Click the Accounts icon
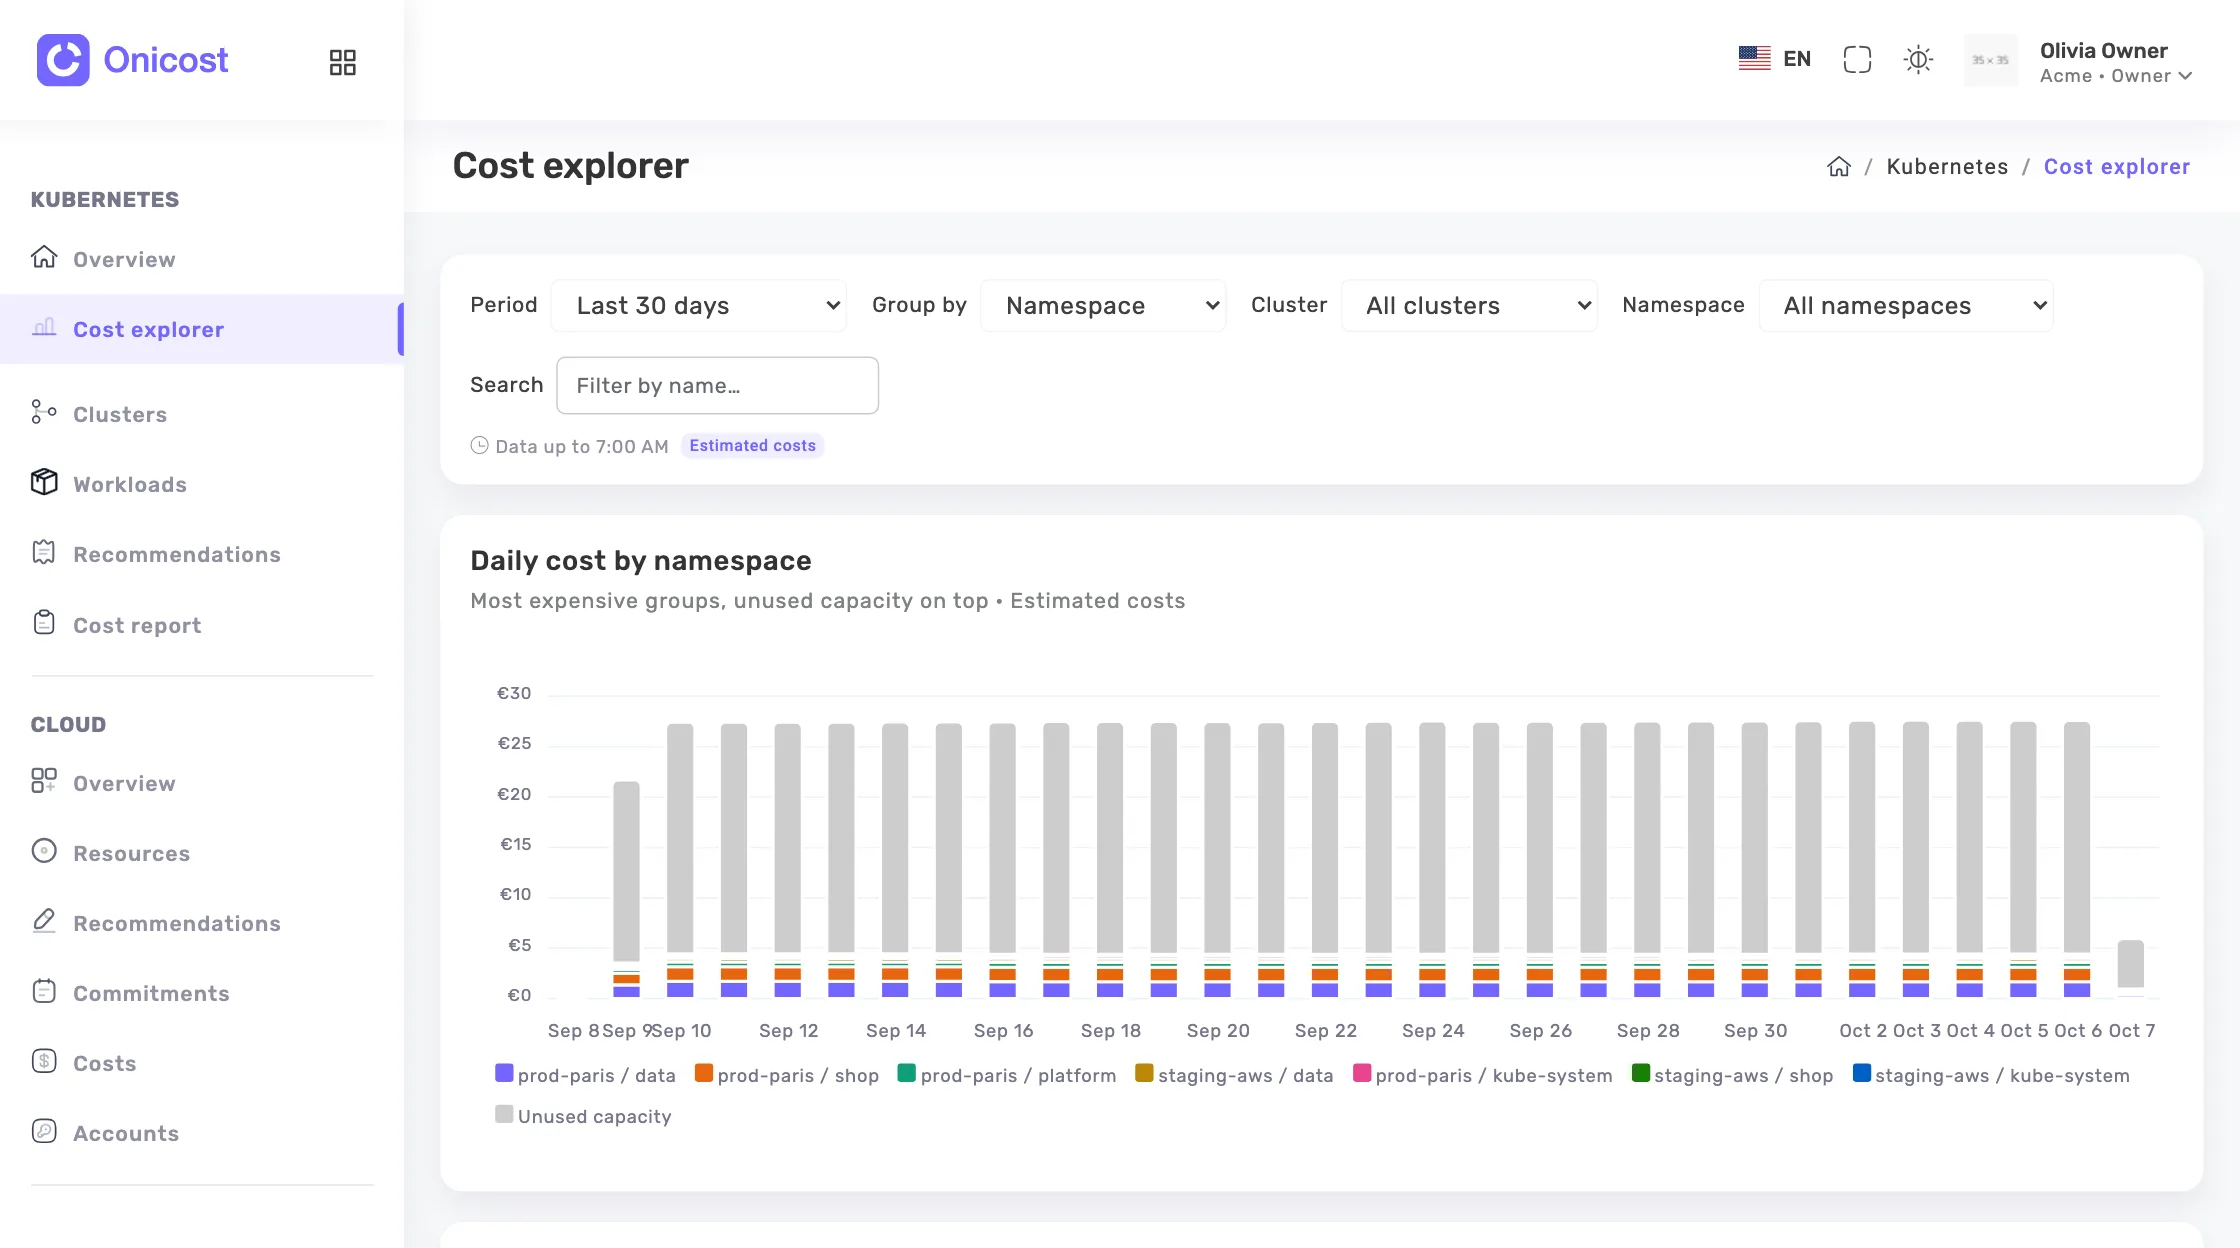 [44, 1131]
